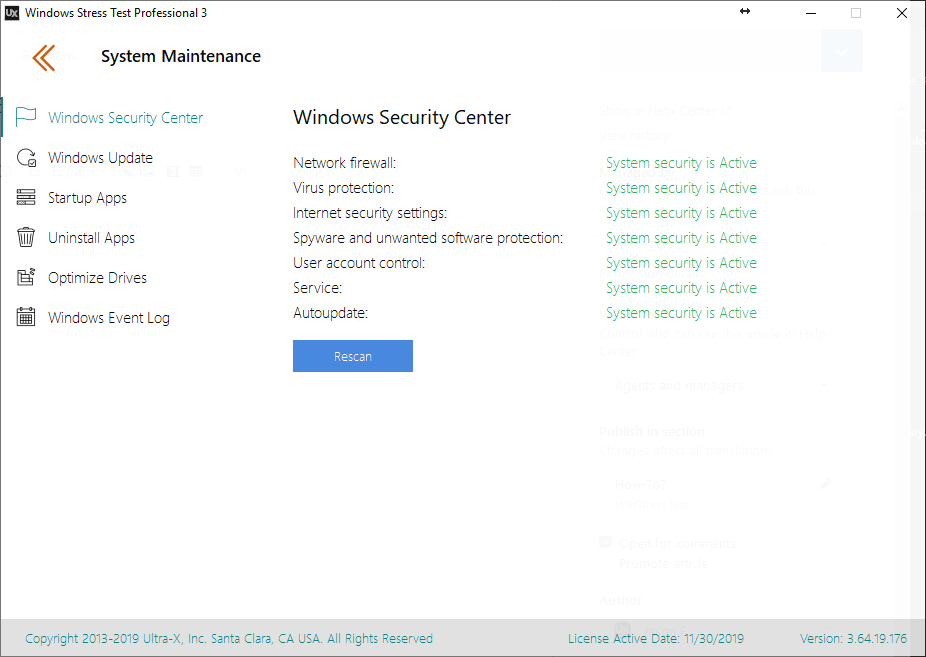Click the faded chevron dropdown button at top right
926x657 pixels.
(x=841, y=52)
